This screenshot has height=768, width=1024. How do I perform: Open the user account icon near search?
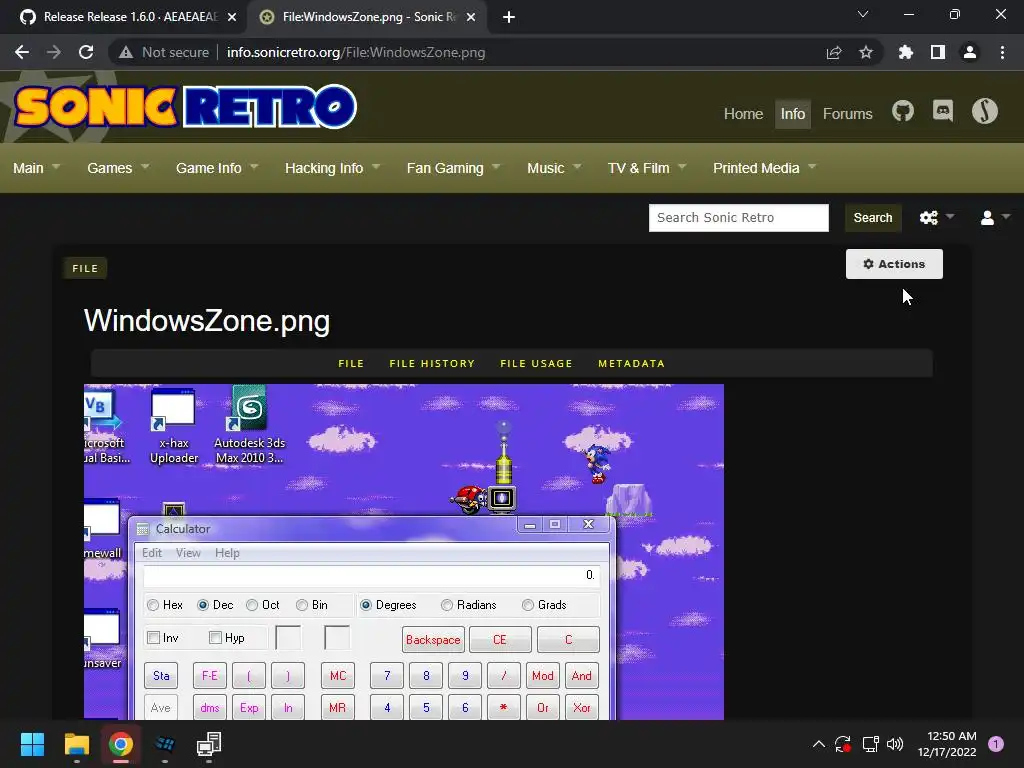(x=987, y=217)
